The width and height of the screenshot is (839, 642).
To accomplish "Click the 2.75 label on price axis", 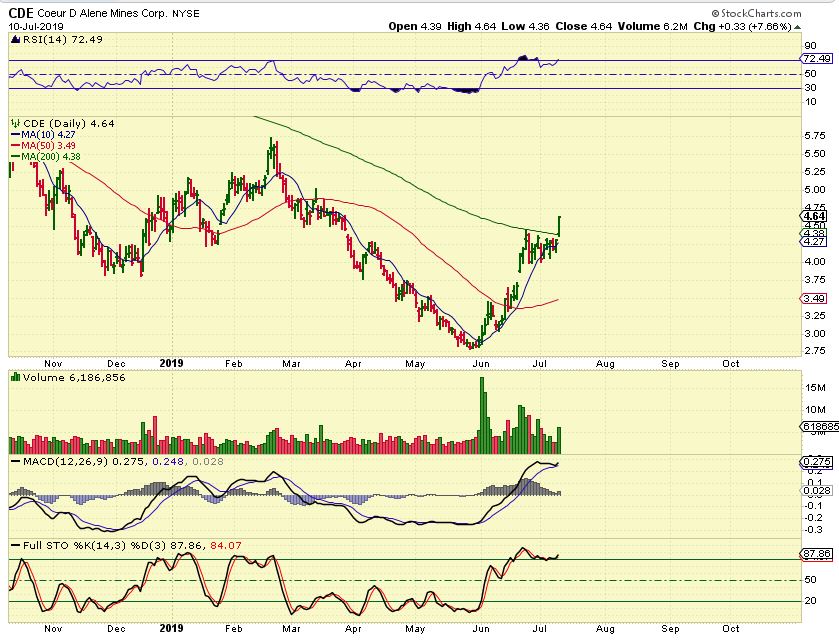I will pyautogui.click(x=814, y=351).
